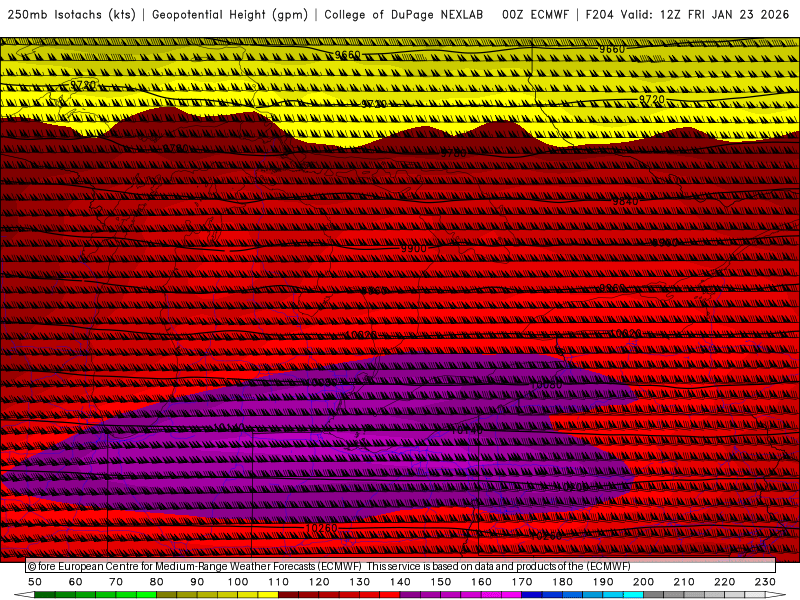The image size is (800, 600).
Task: Click the 170 value on the color scale
Action: pos(522,582)
